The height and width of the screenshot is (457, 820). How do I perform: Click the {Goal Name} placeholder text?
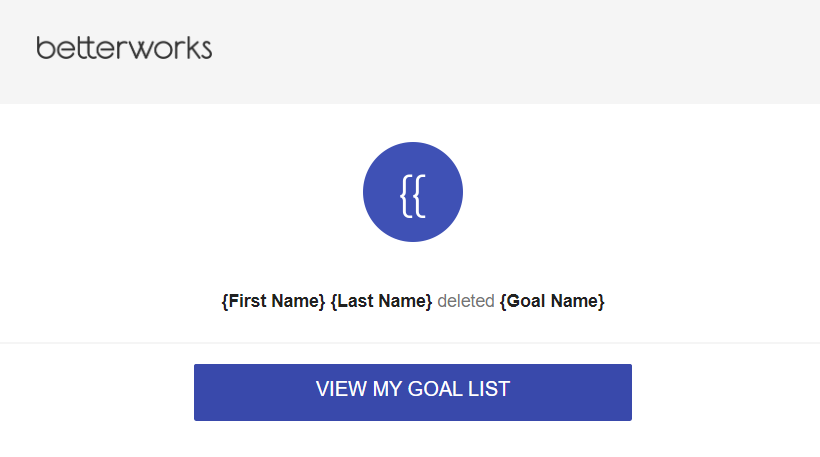point(552,301)
